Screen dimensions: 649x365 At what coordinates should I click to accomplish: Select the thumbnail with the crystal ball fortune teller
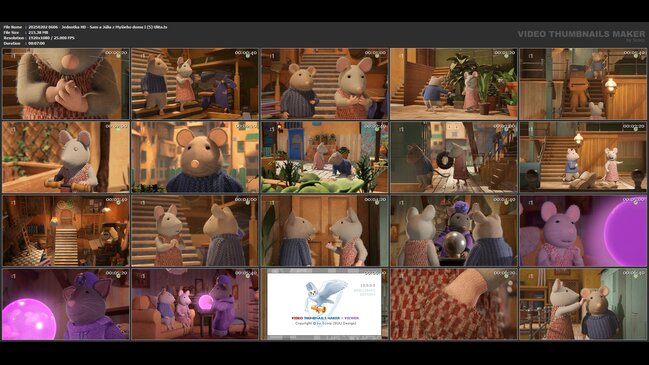coord(454,231)
